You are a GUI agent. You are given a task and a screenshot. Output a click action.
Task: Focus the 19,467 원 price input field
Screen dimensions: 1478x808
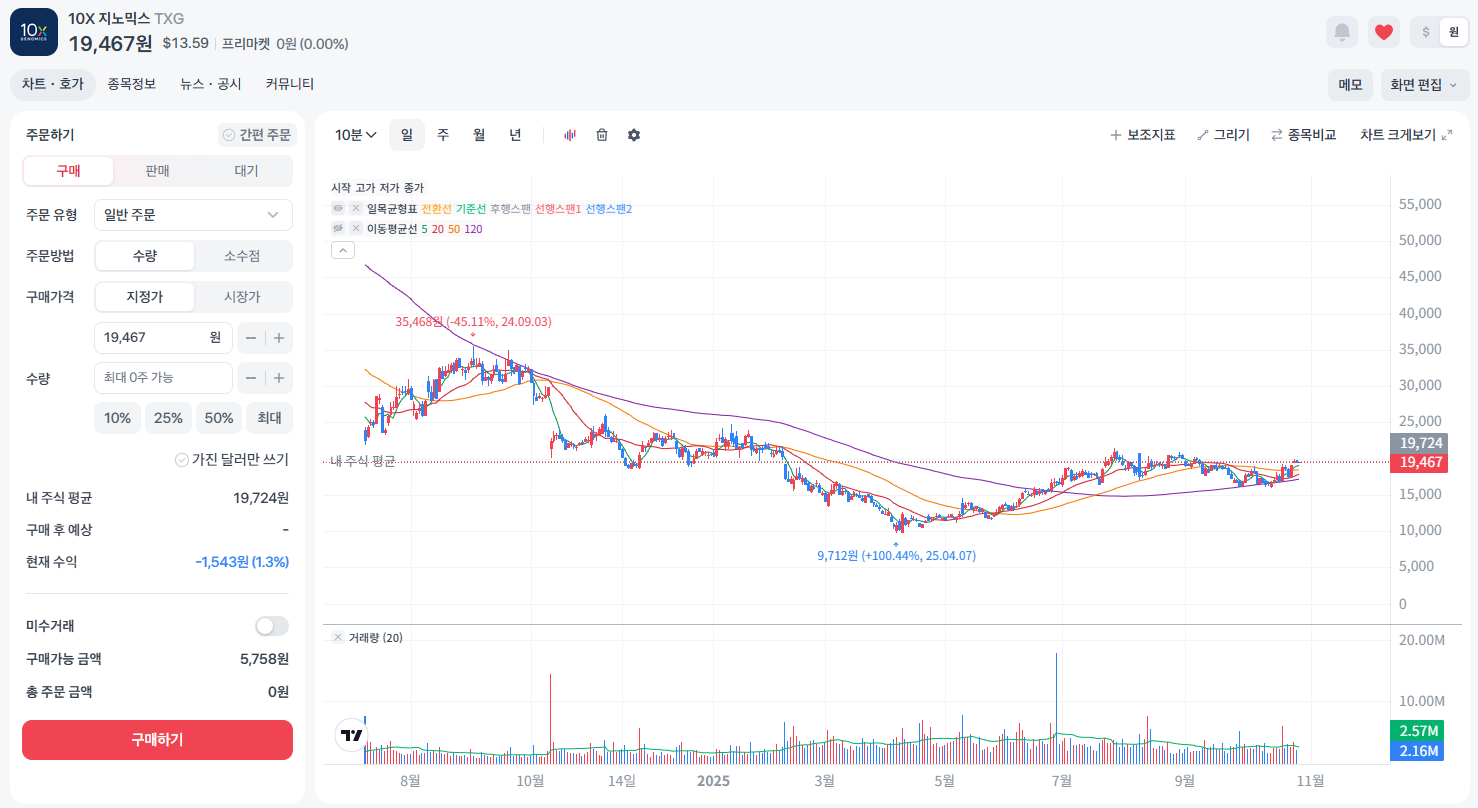(x=163, y=338)
